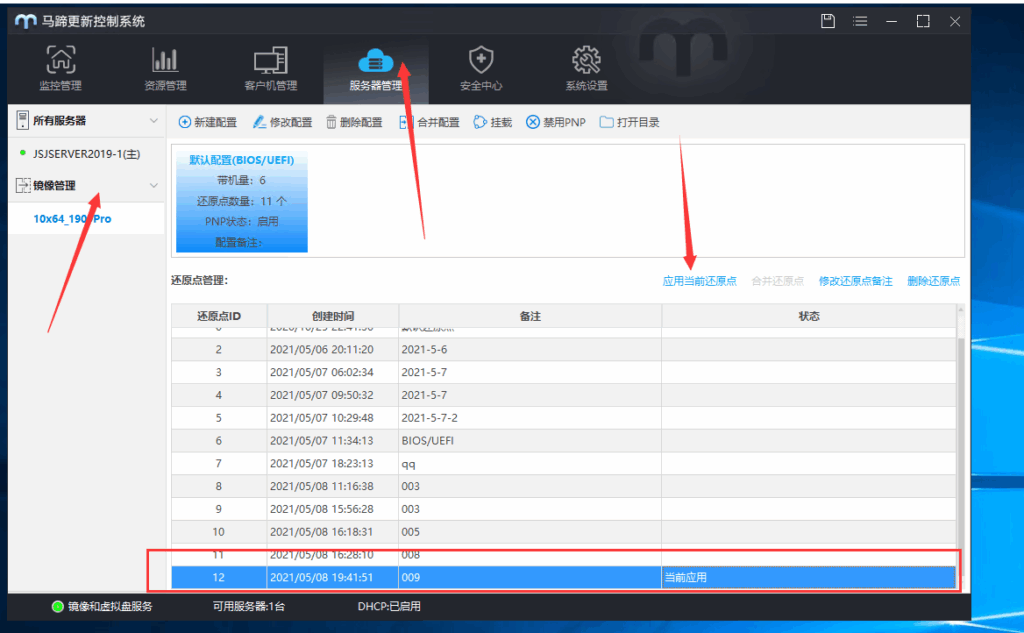Open the 监控管理 monitoring tab

(x=61, y=69)
